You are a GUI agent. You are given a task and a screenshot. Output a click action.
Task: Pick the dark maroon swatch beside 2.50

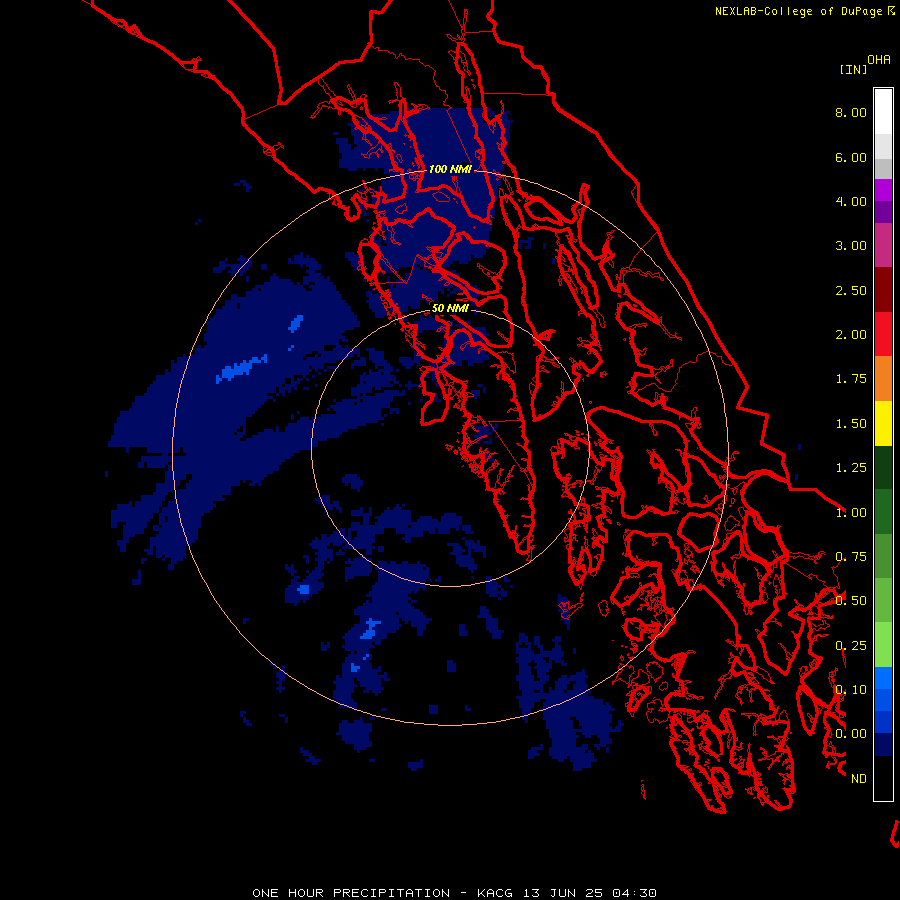pyautogui.click(x=883, y=290)
